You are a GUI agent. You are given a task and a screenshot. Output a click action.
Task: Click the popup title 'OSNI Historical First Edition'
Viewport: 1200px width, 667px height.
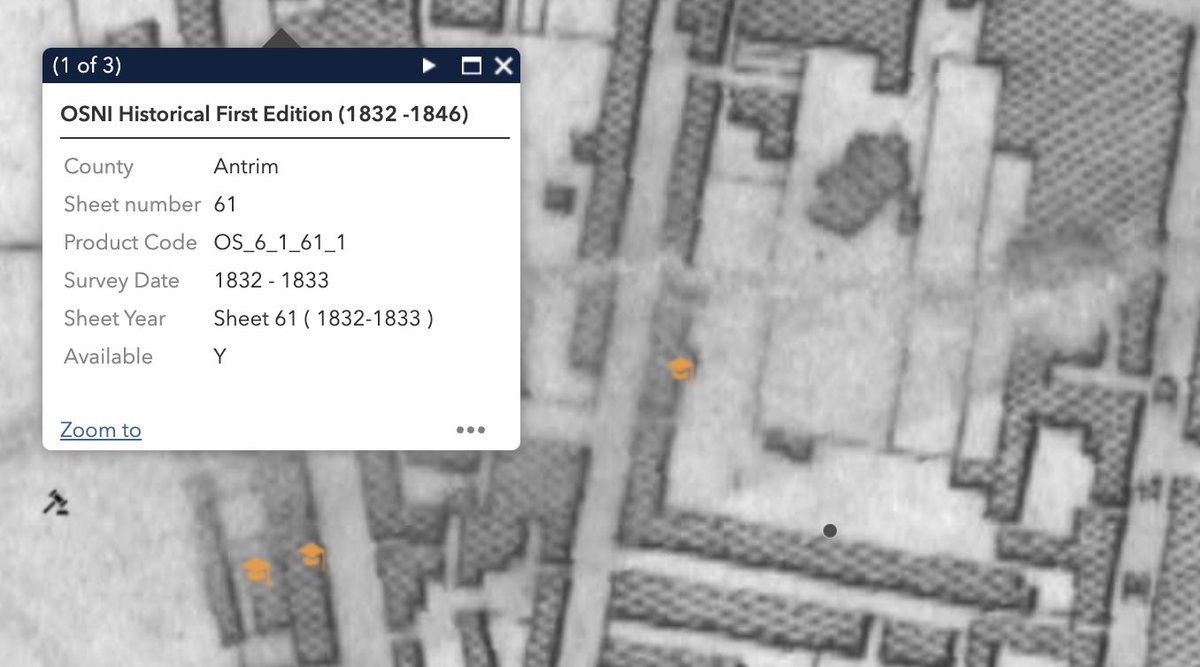pyautogui.click(x=265, y=114)
